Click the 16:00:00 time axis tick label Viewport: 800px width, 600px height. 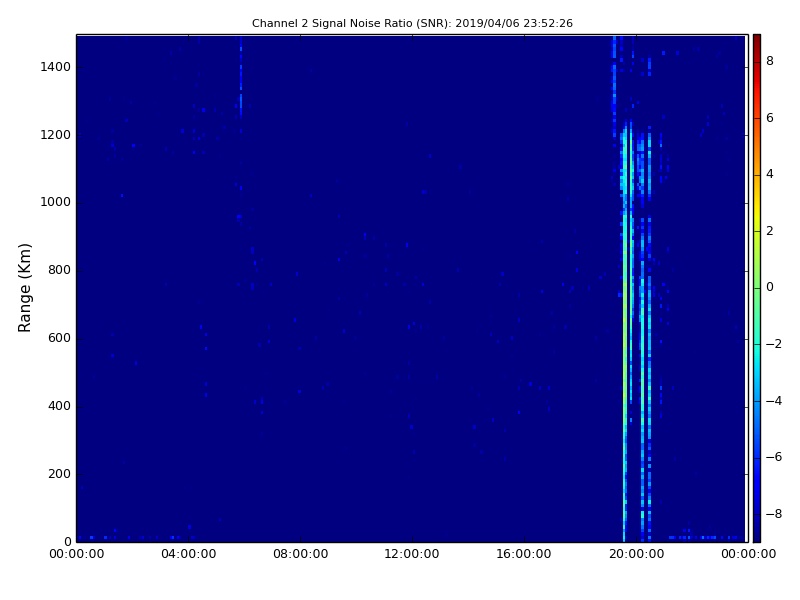coord(524,555)
